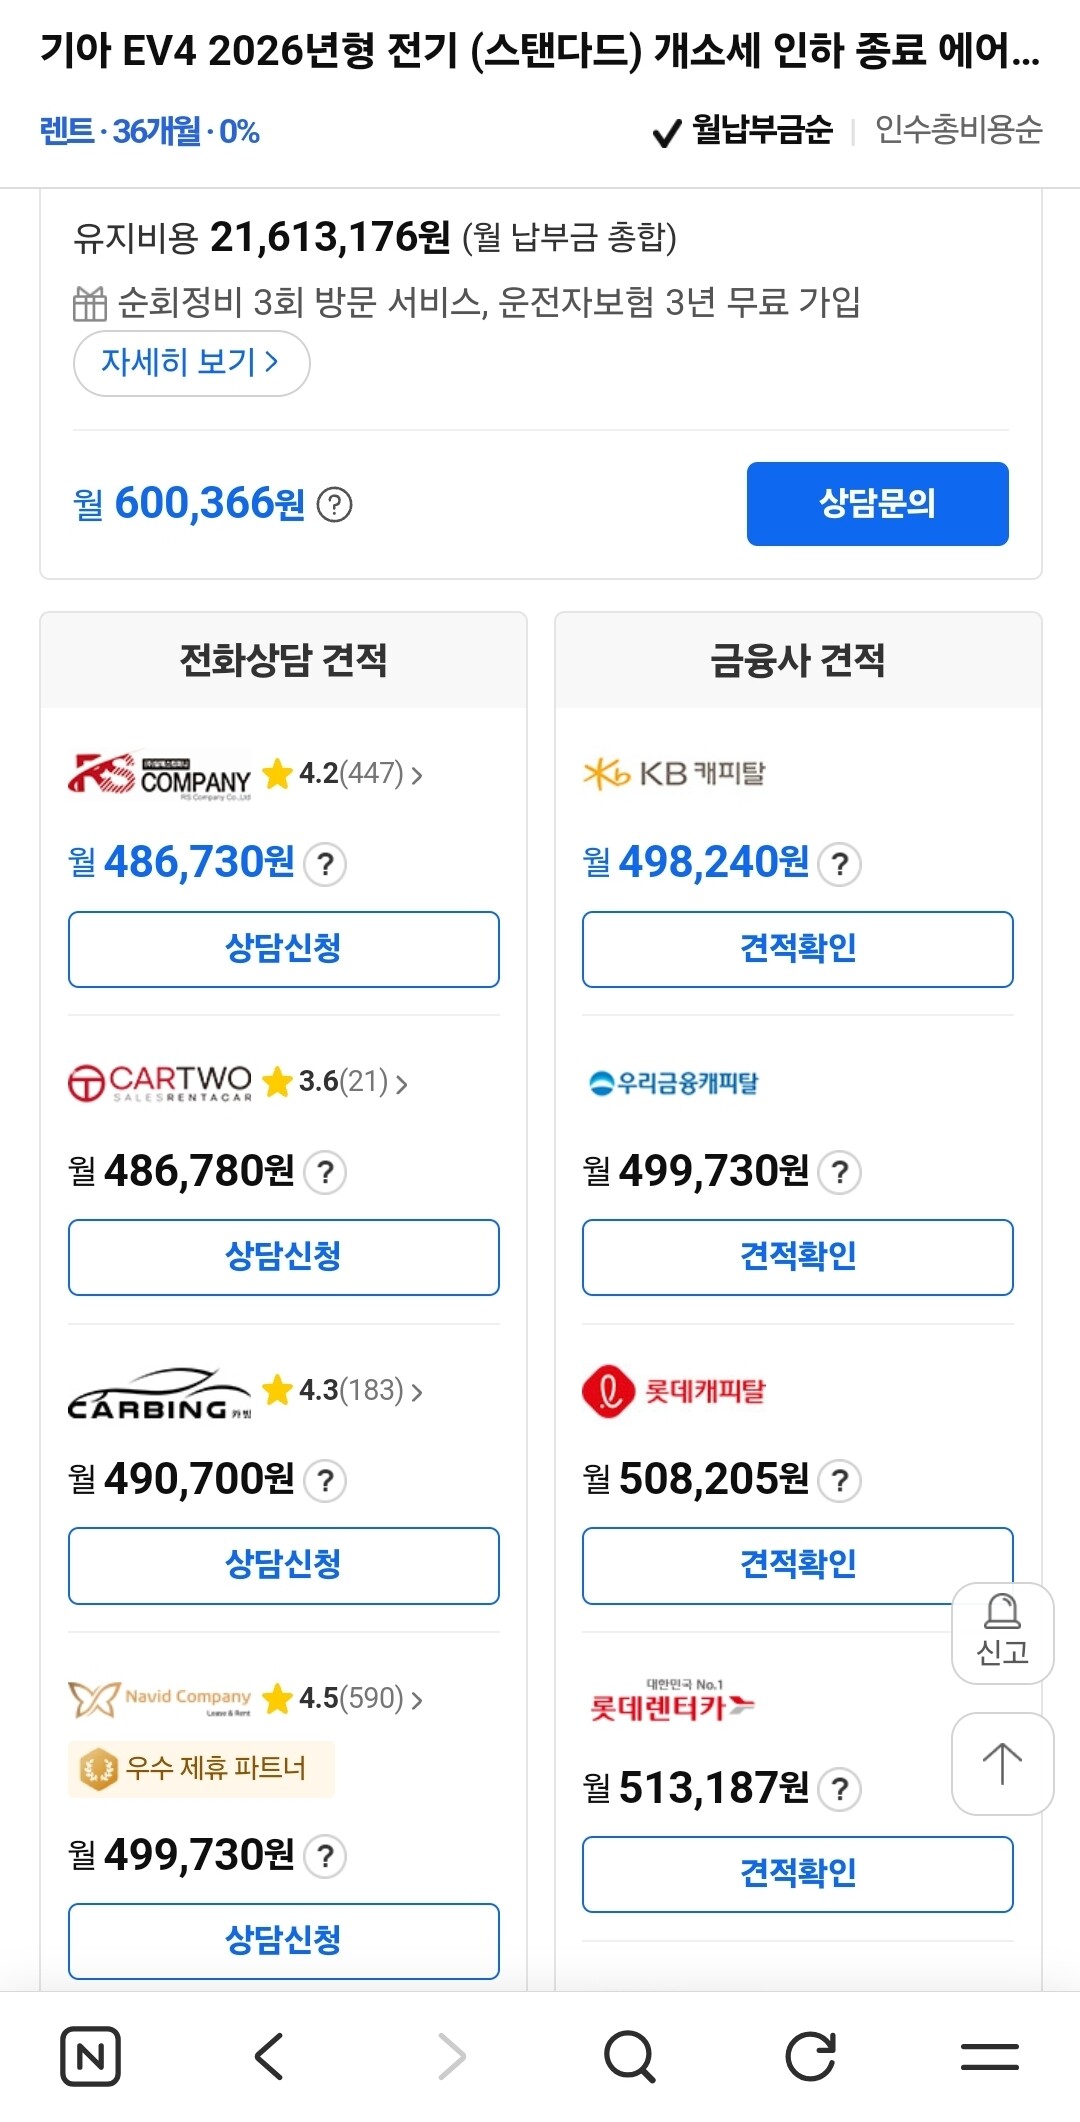Jump to top with the up-arrow button
The width and height of the screenshot is (1080, 2122).
[1002, 1764]
